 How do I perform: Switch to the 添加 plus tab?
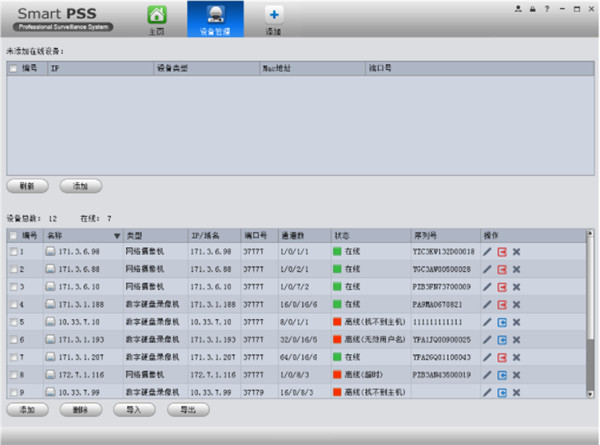tap(273, 18)
